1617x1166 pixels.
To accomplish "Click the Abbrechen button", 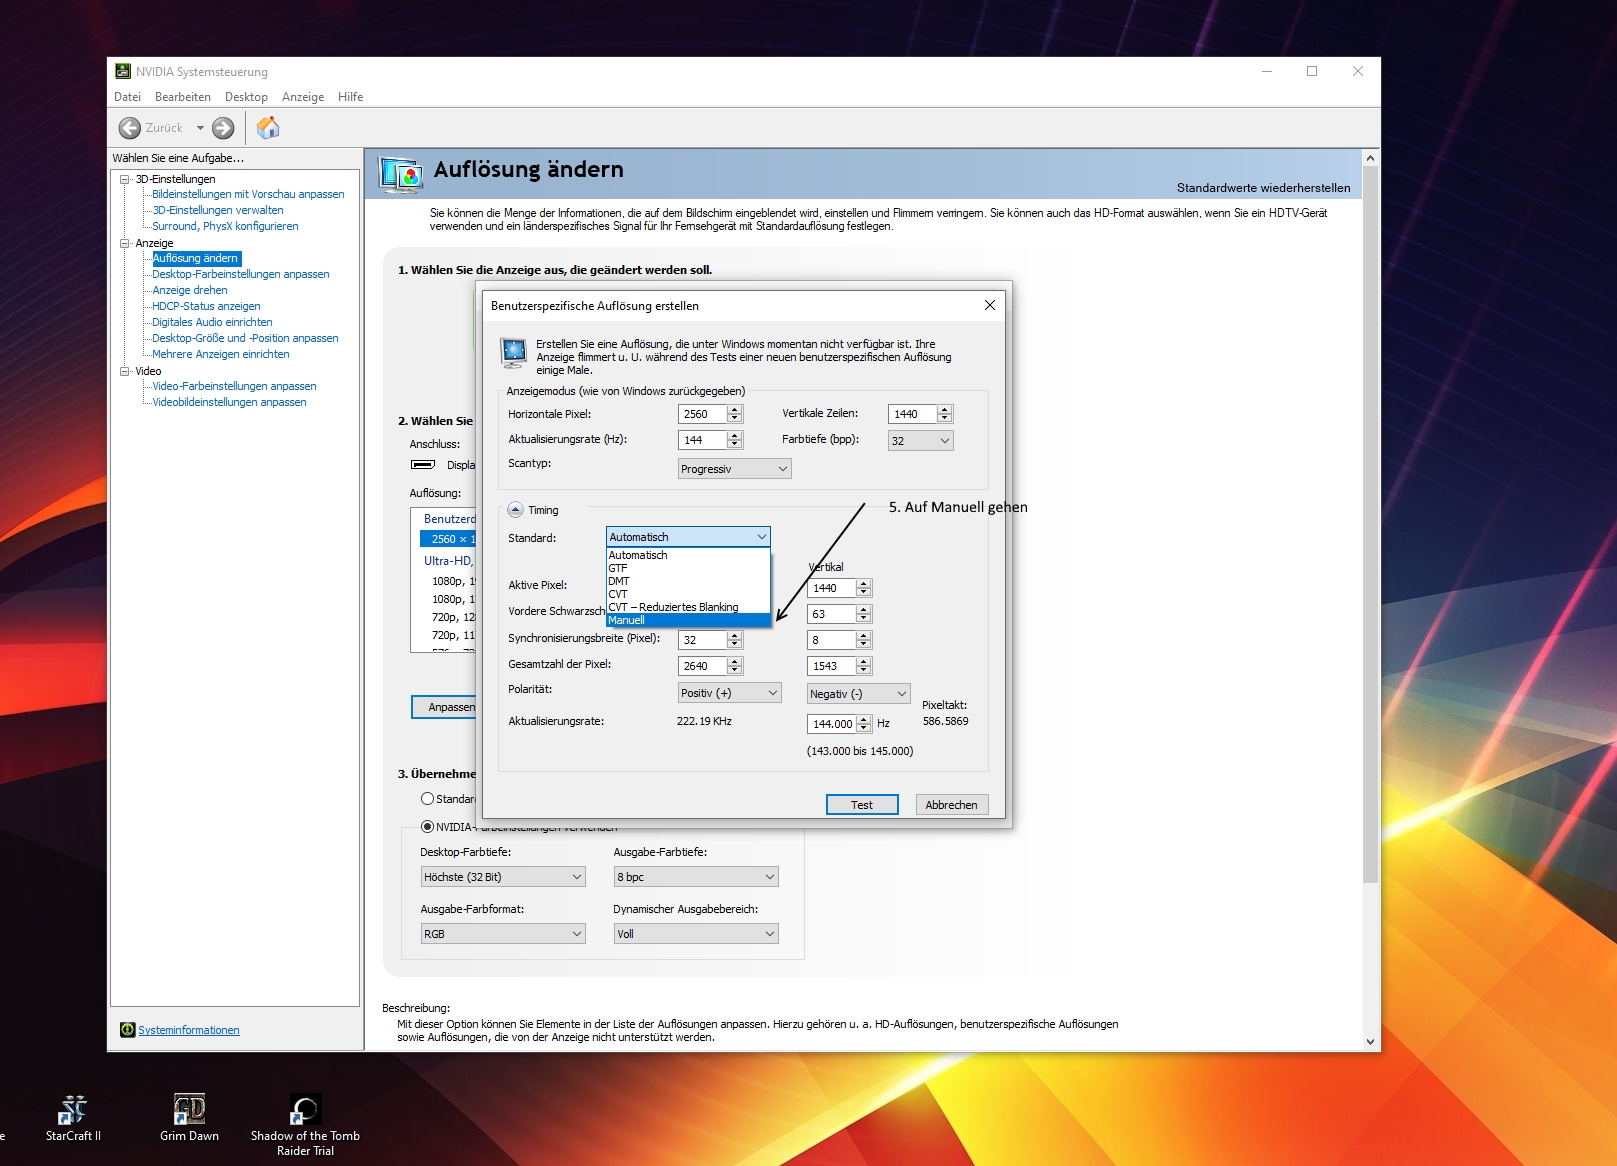I will [x=952, y=805].
